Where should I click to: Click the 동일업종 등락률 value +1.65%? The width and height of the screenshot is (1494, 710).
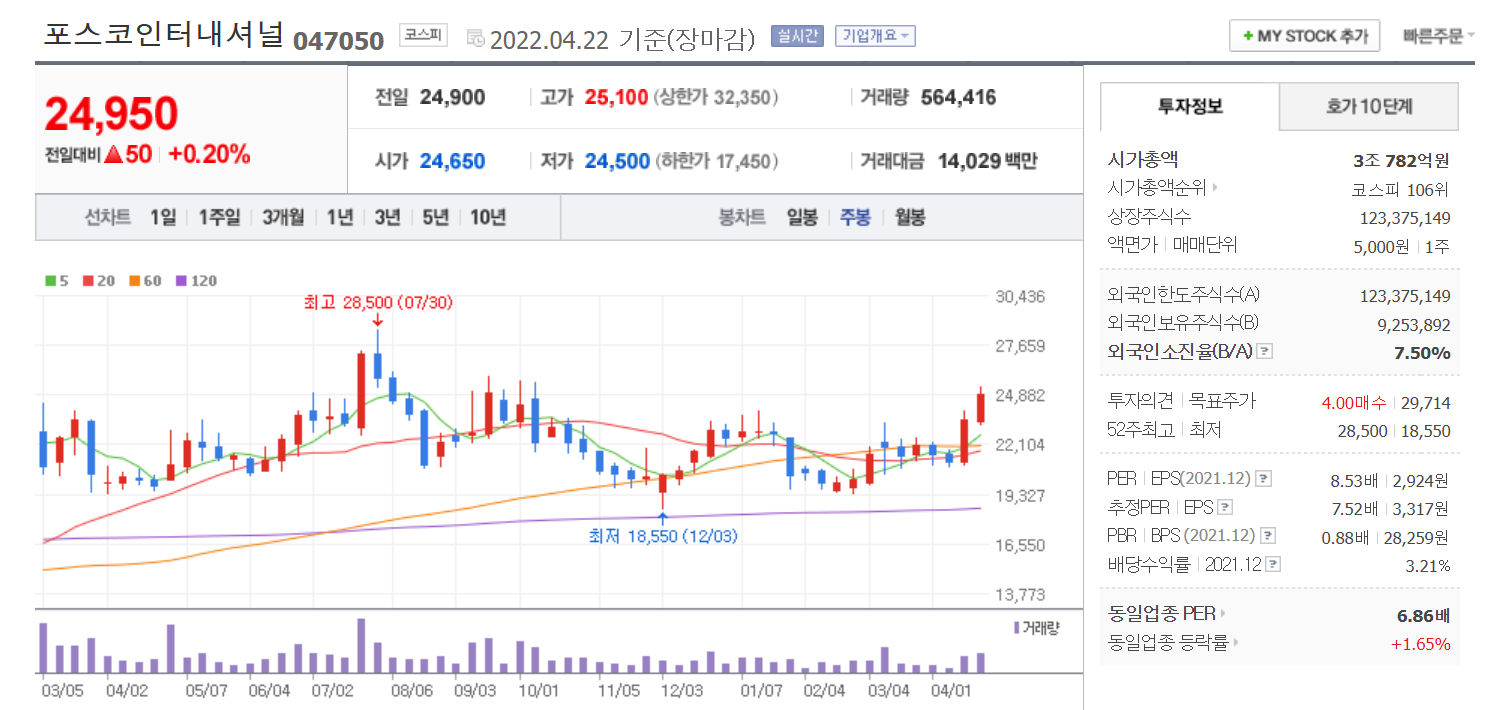pos(1420,644)
